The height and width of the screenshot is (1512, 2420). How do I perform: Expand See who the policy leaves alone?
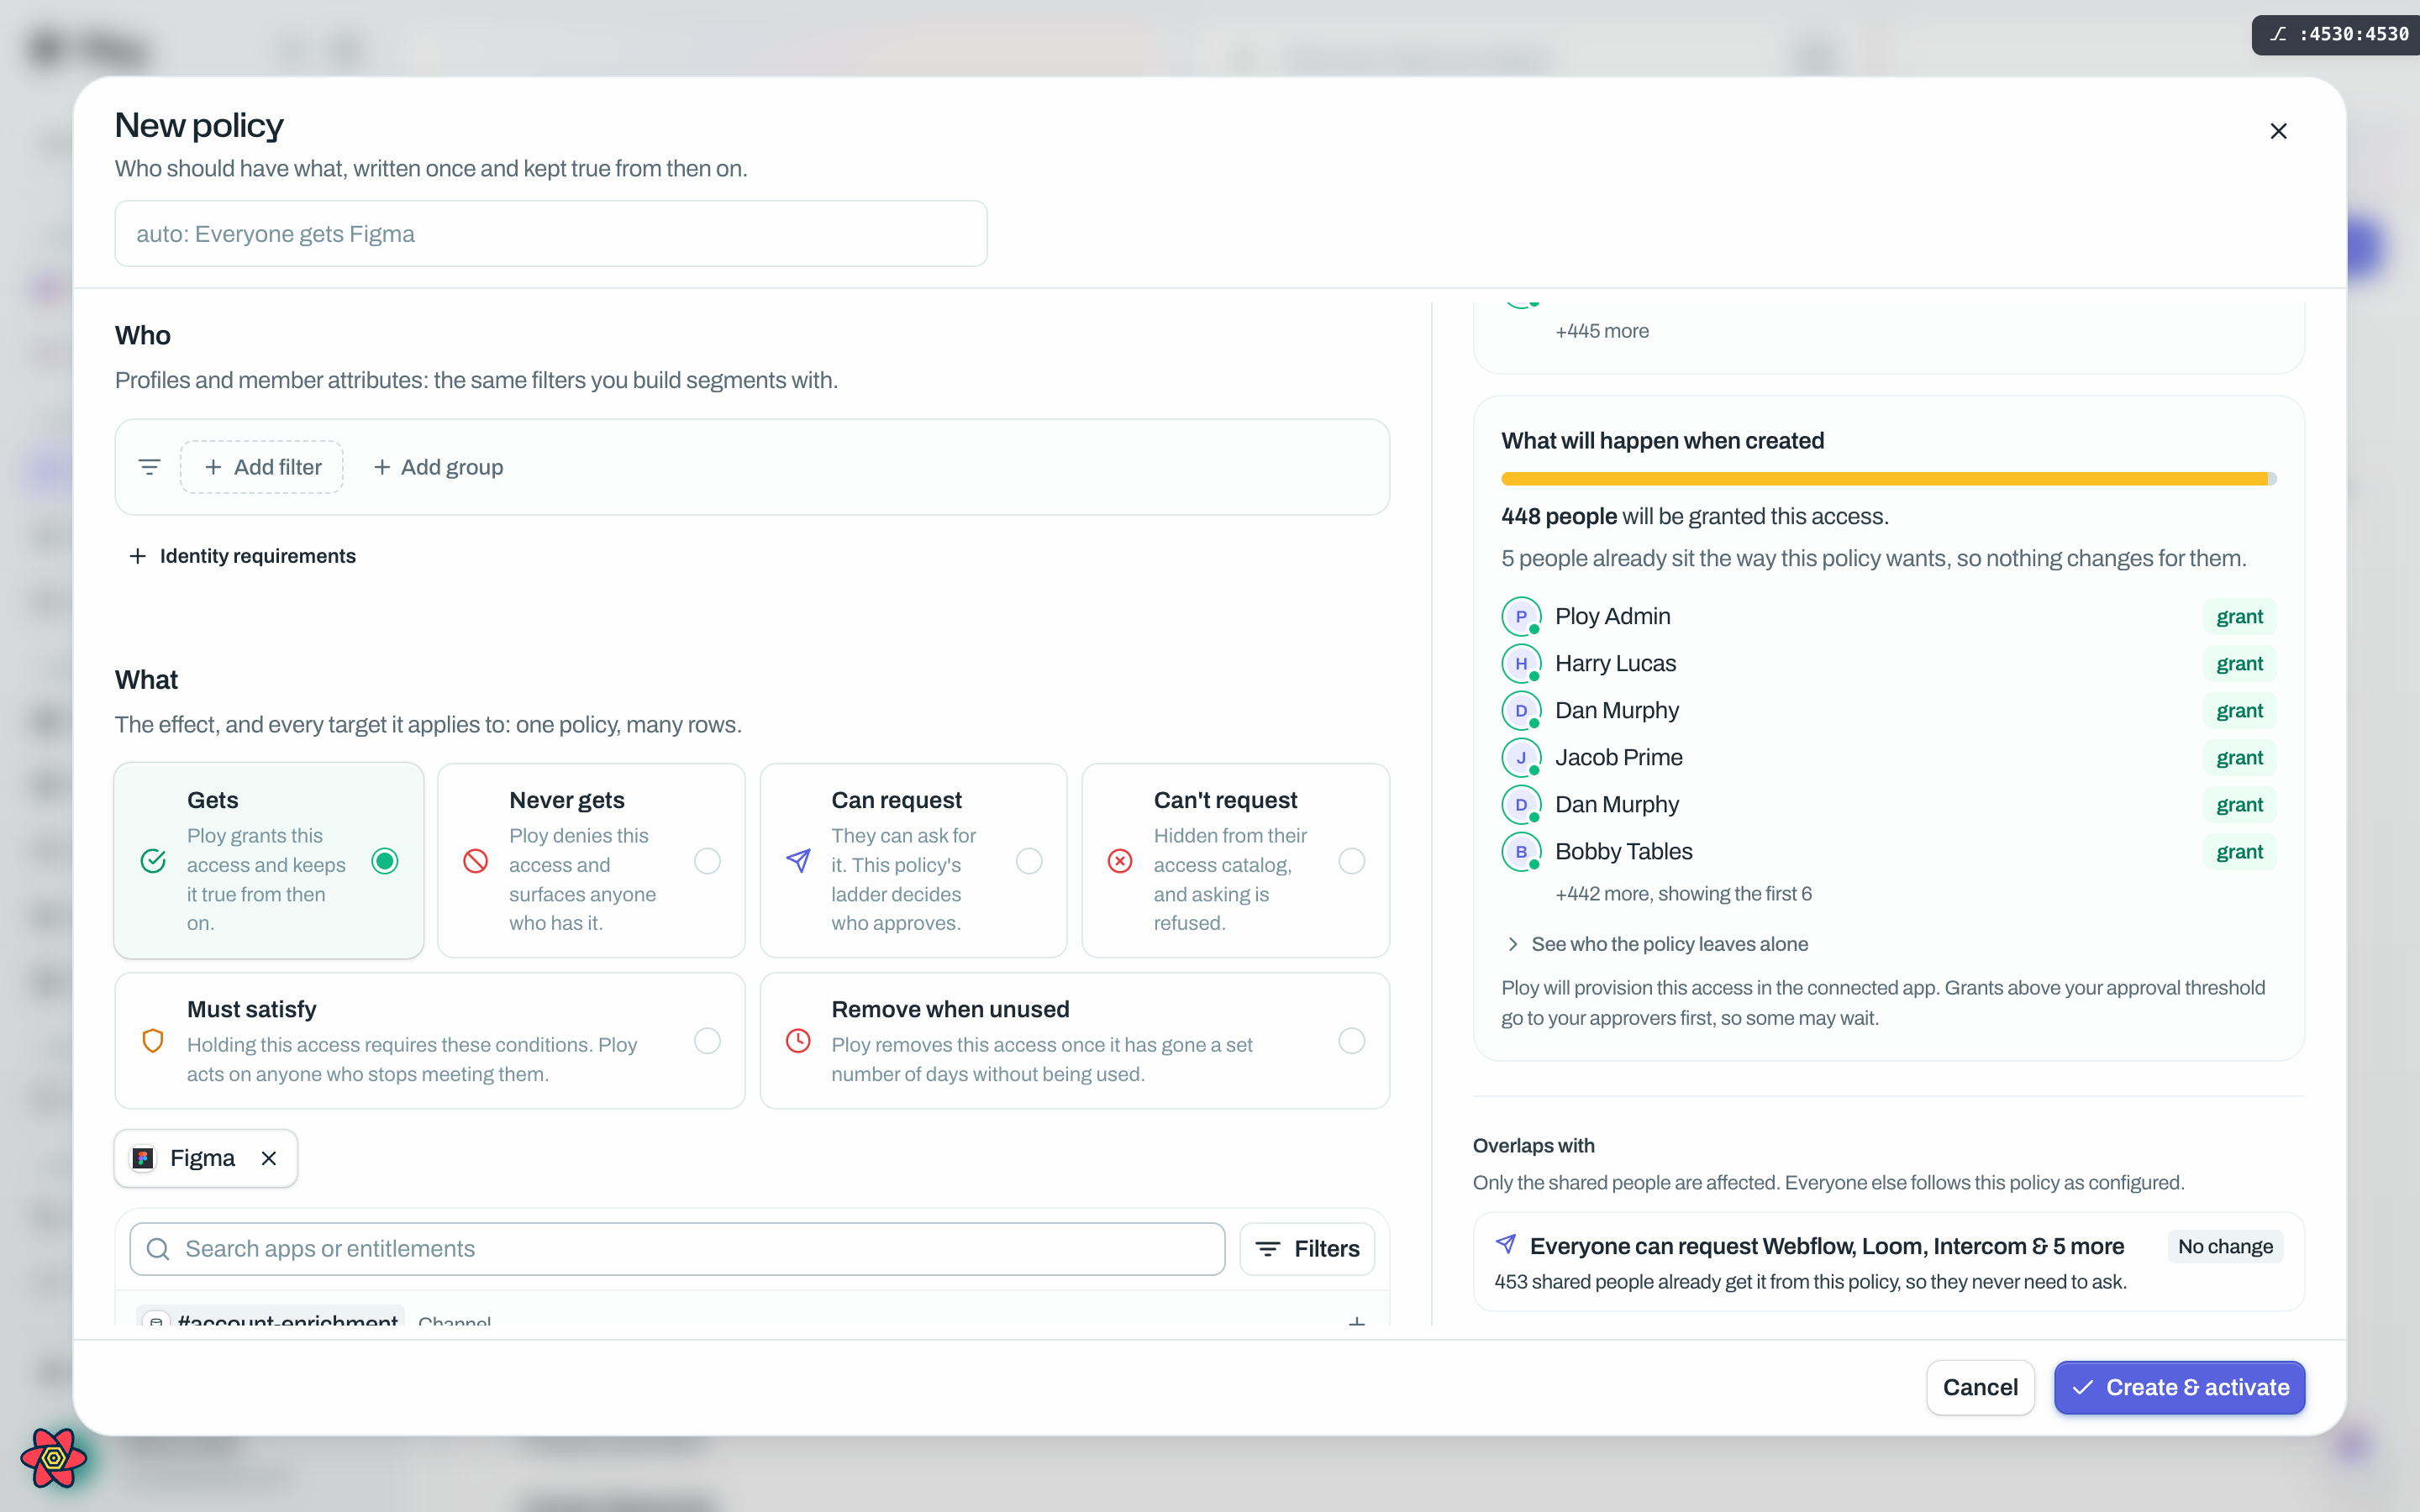[x=1656, y=944]
